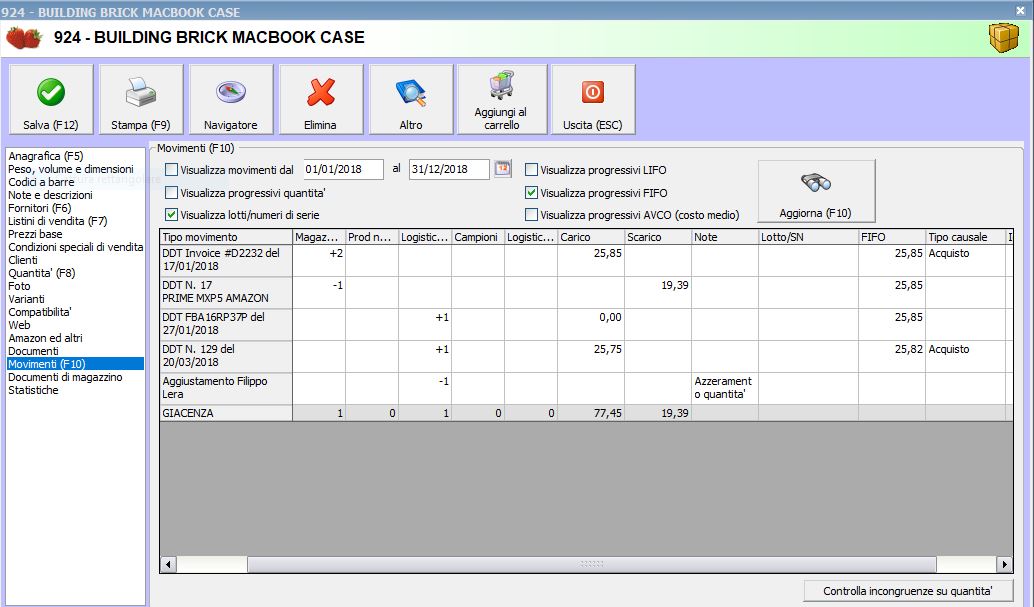
Task: Click the GIACENZA totals row label
Action: [x=226, y=413]
